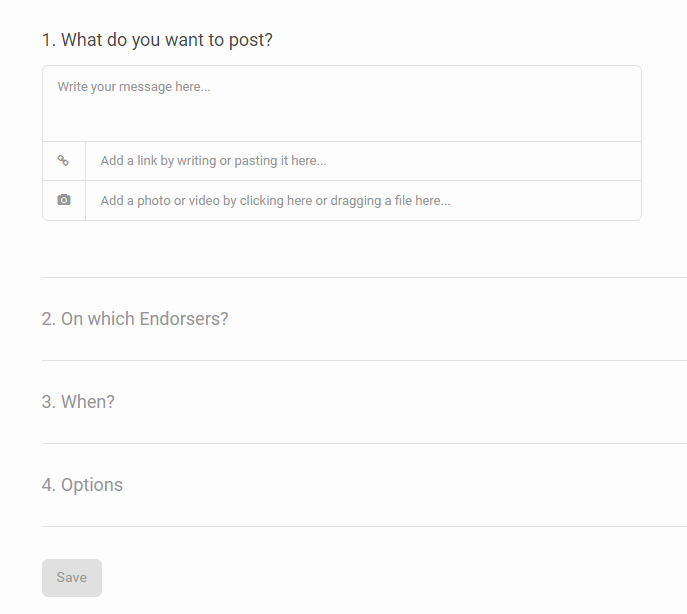Screen dimensions: 687x614
Task: Expand the '3. When?' section
Action: pyautogui.click(x=78, y=402)
